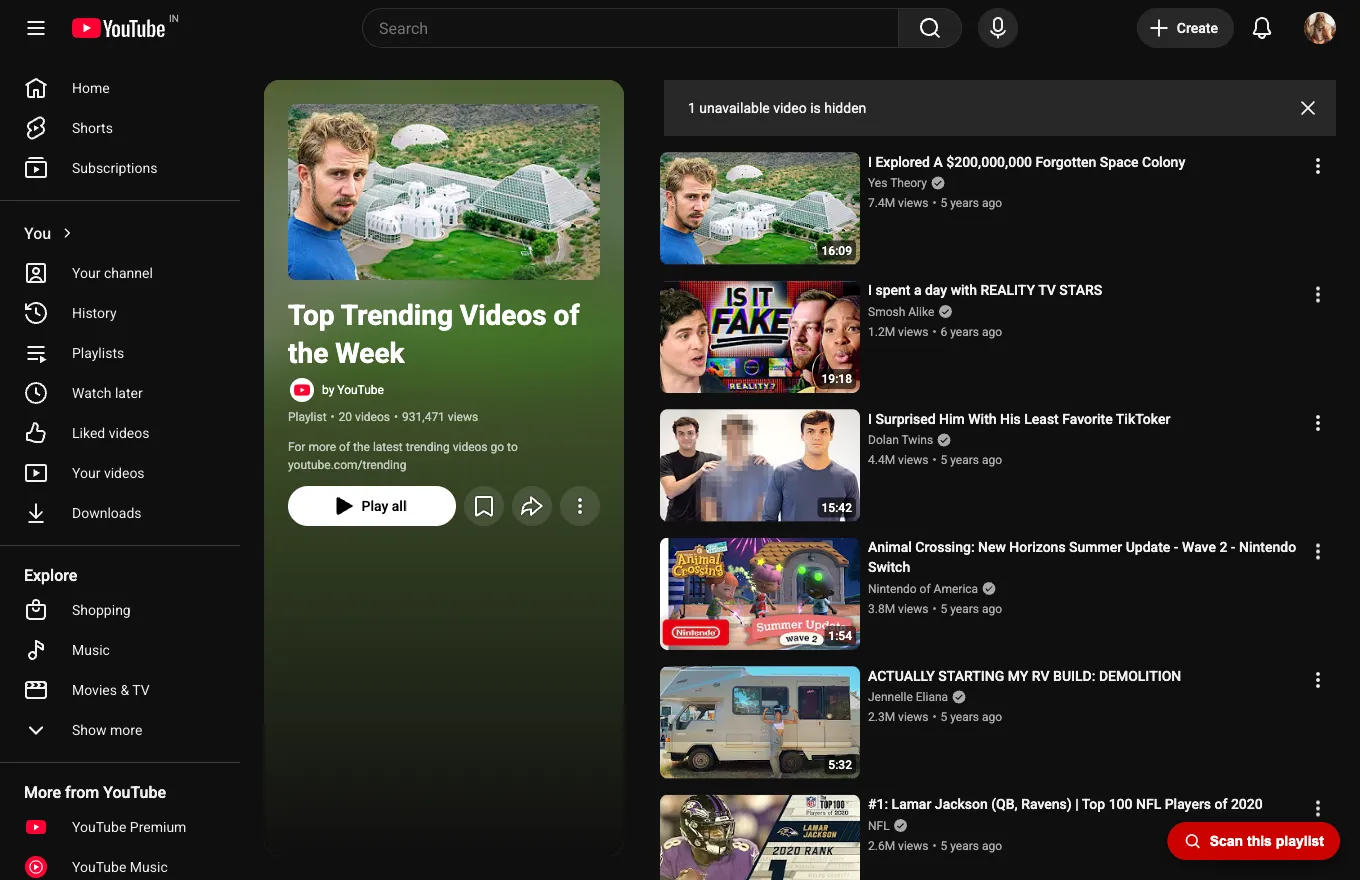Screen dimensions: 1360x880
Task: Open YouTube Premium link
Action: click(120, 827)
